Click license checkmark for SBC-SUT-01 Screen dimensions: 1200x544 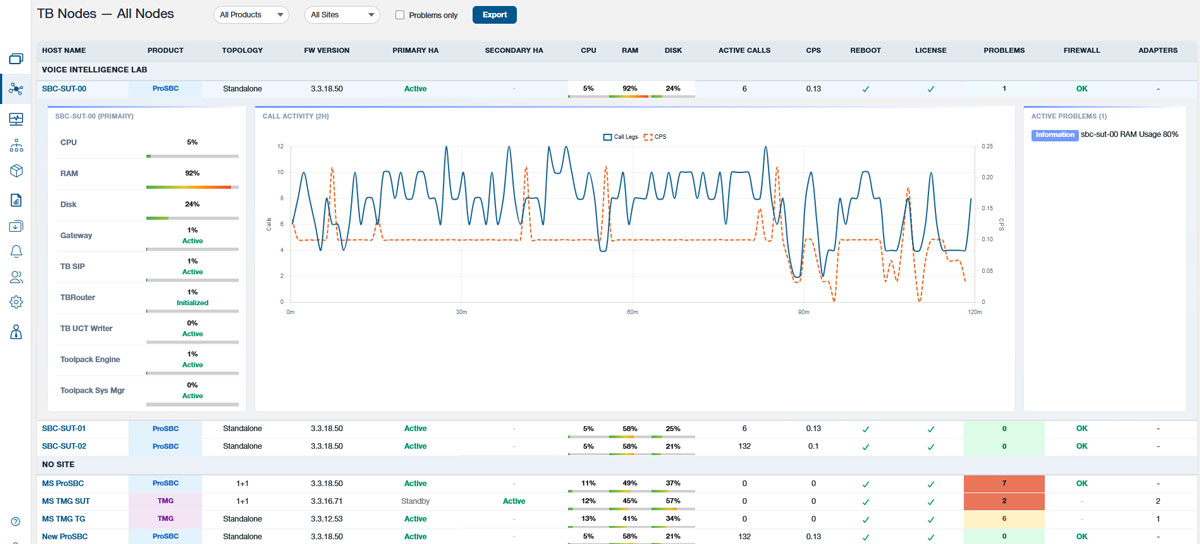tap(930, 429)
